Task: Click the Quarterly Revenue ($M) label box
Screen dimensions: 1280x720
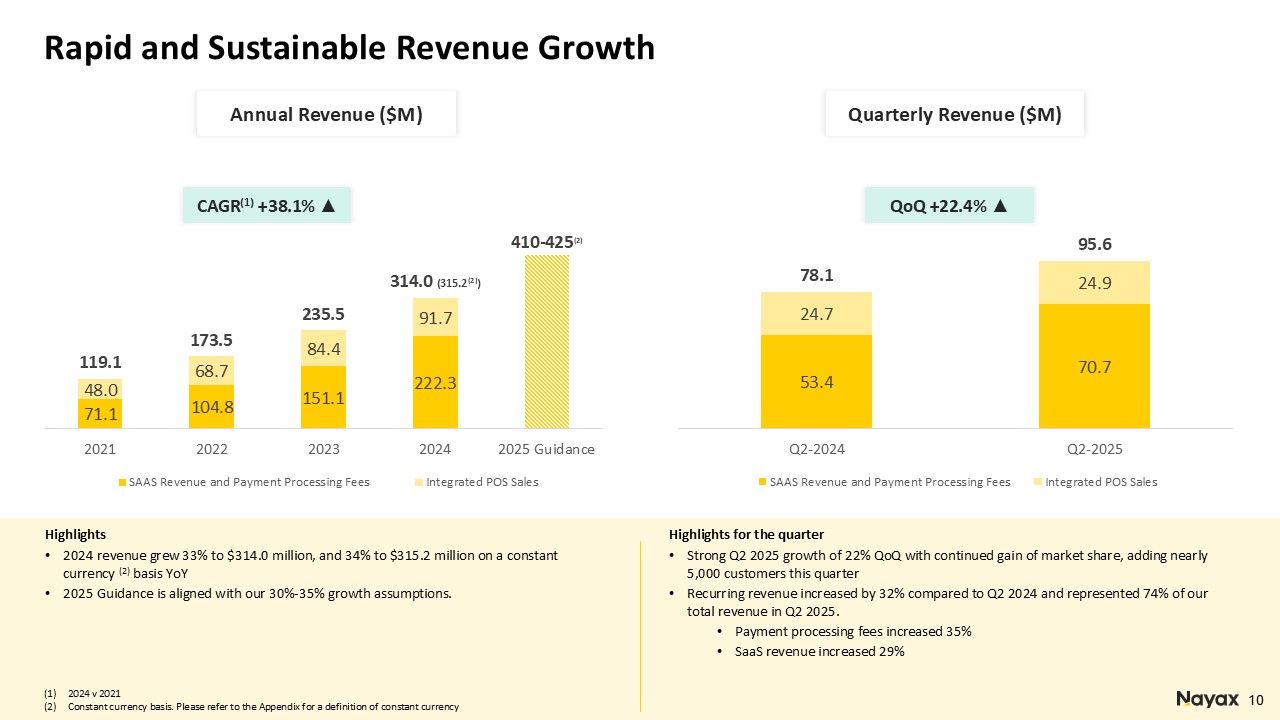Action: click(954, 115)
